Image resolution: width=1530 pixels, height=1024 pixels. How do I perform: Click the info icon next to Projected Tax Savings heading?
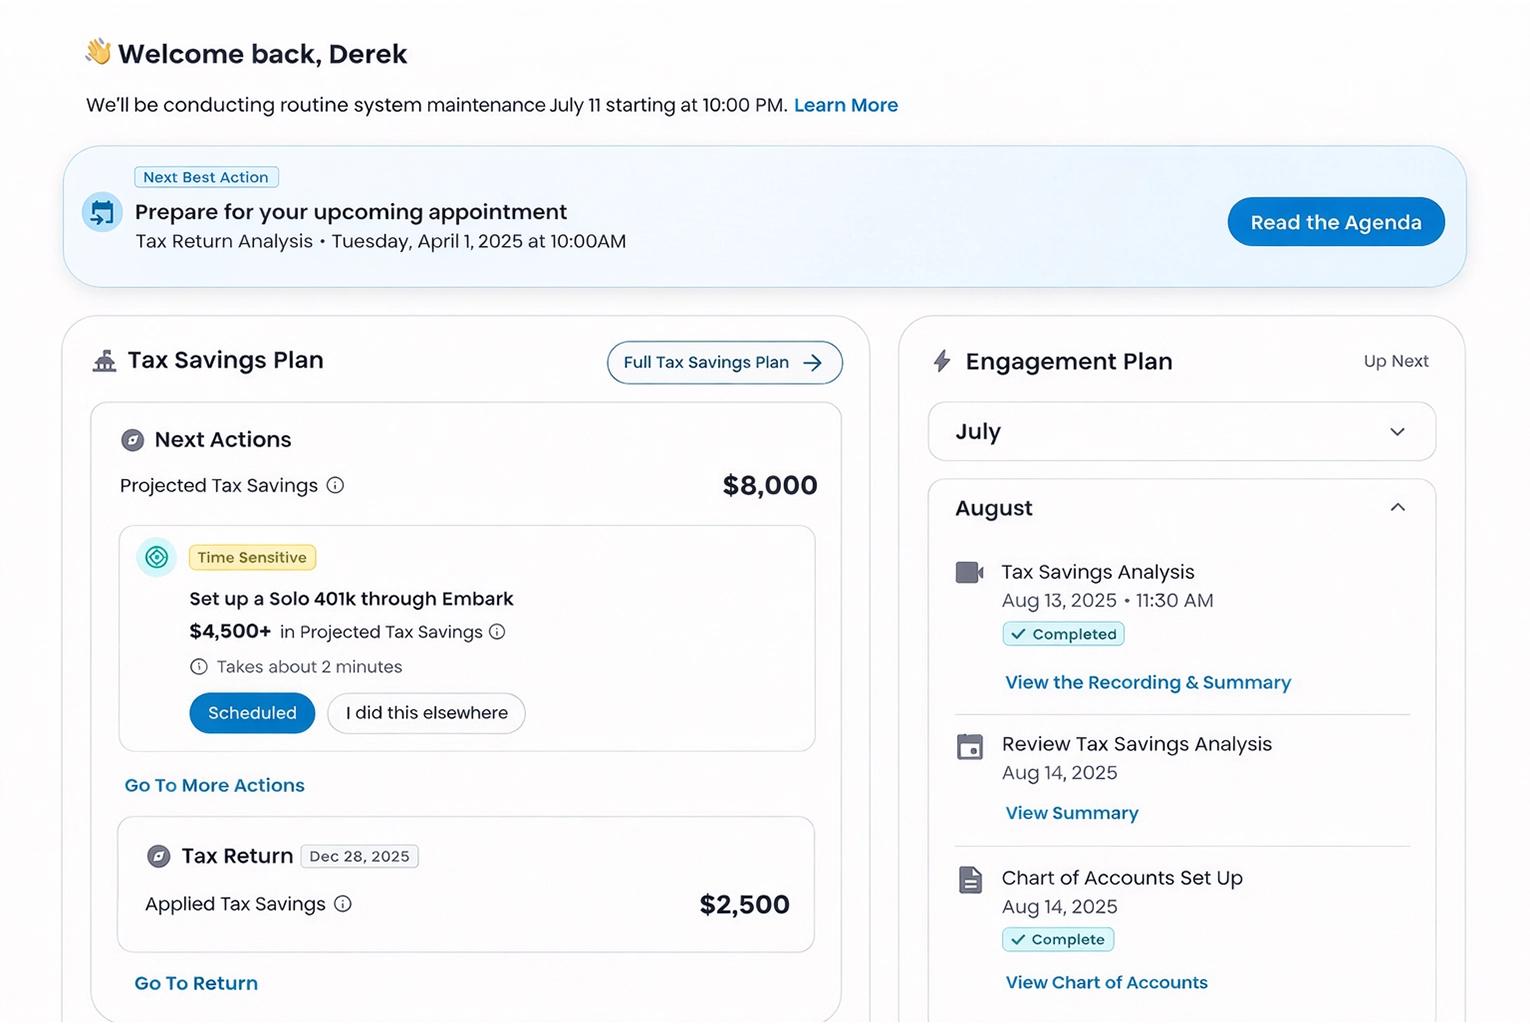tap(336, 485)
